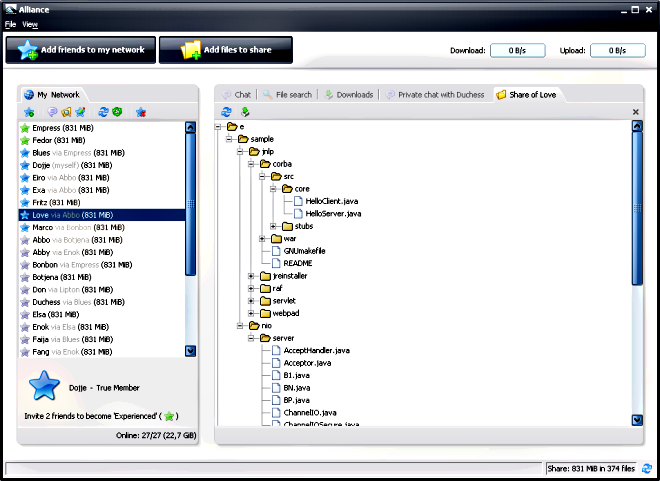Screen dimensions: 660x481
Task: Collapse the sample folder node
Action: pos(229,139)
